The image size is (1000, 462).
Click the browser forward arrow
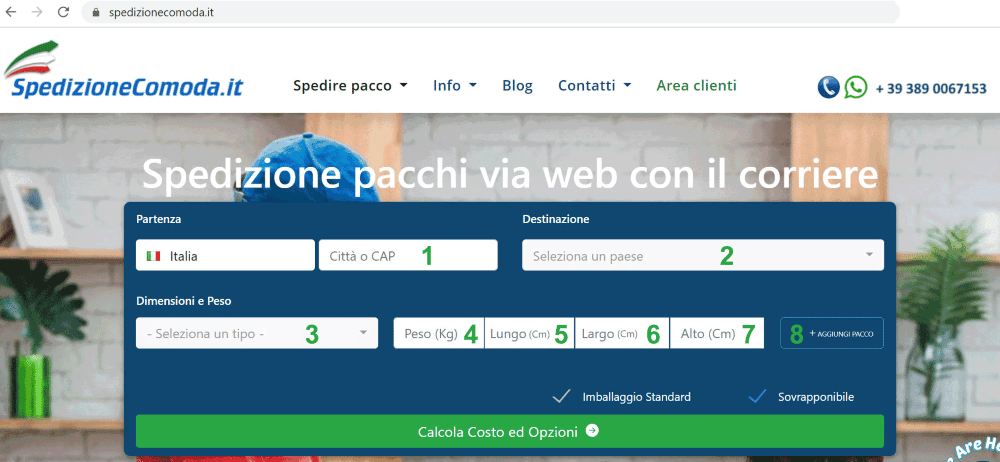pos(38,13)
